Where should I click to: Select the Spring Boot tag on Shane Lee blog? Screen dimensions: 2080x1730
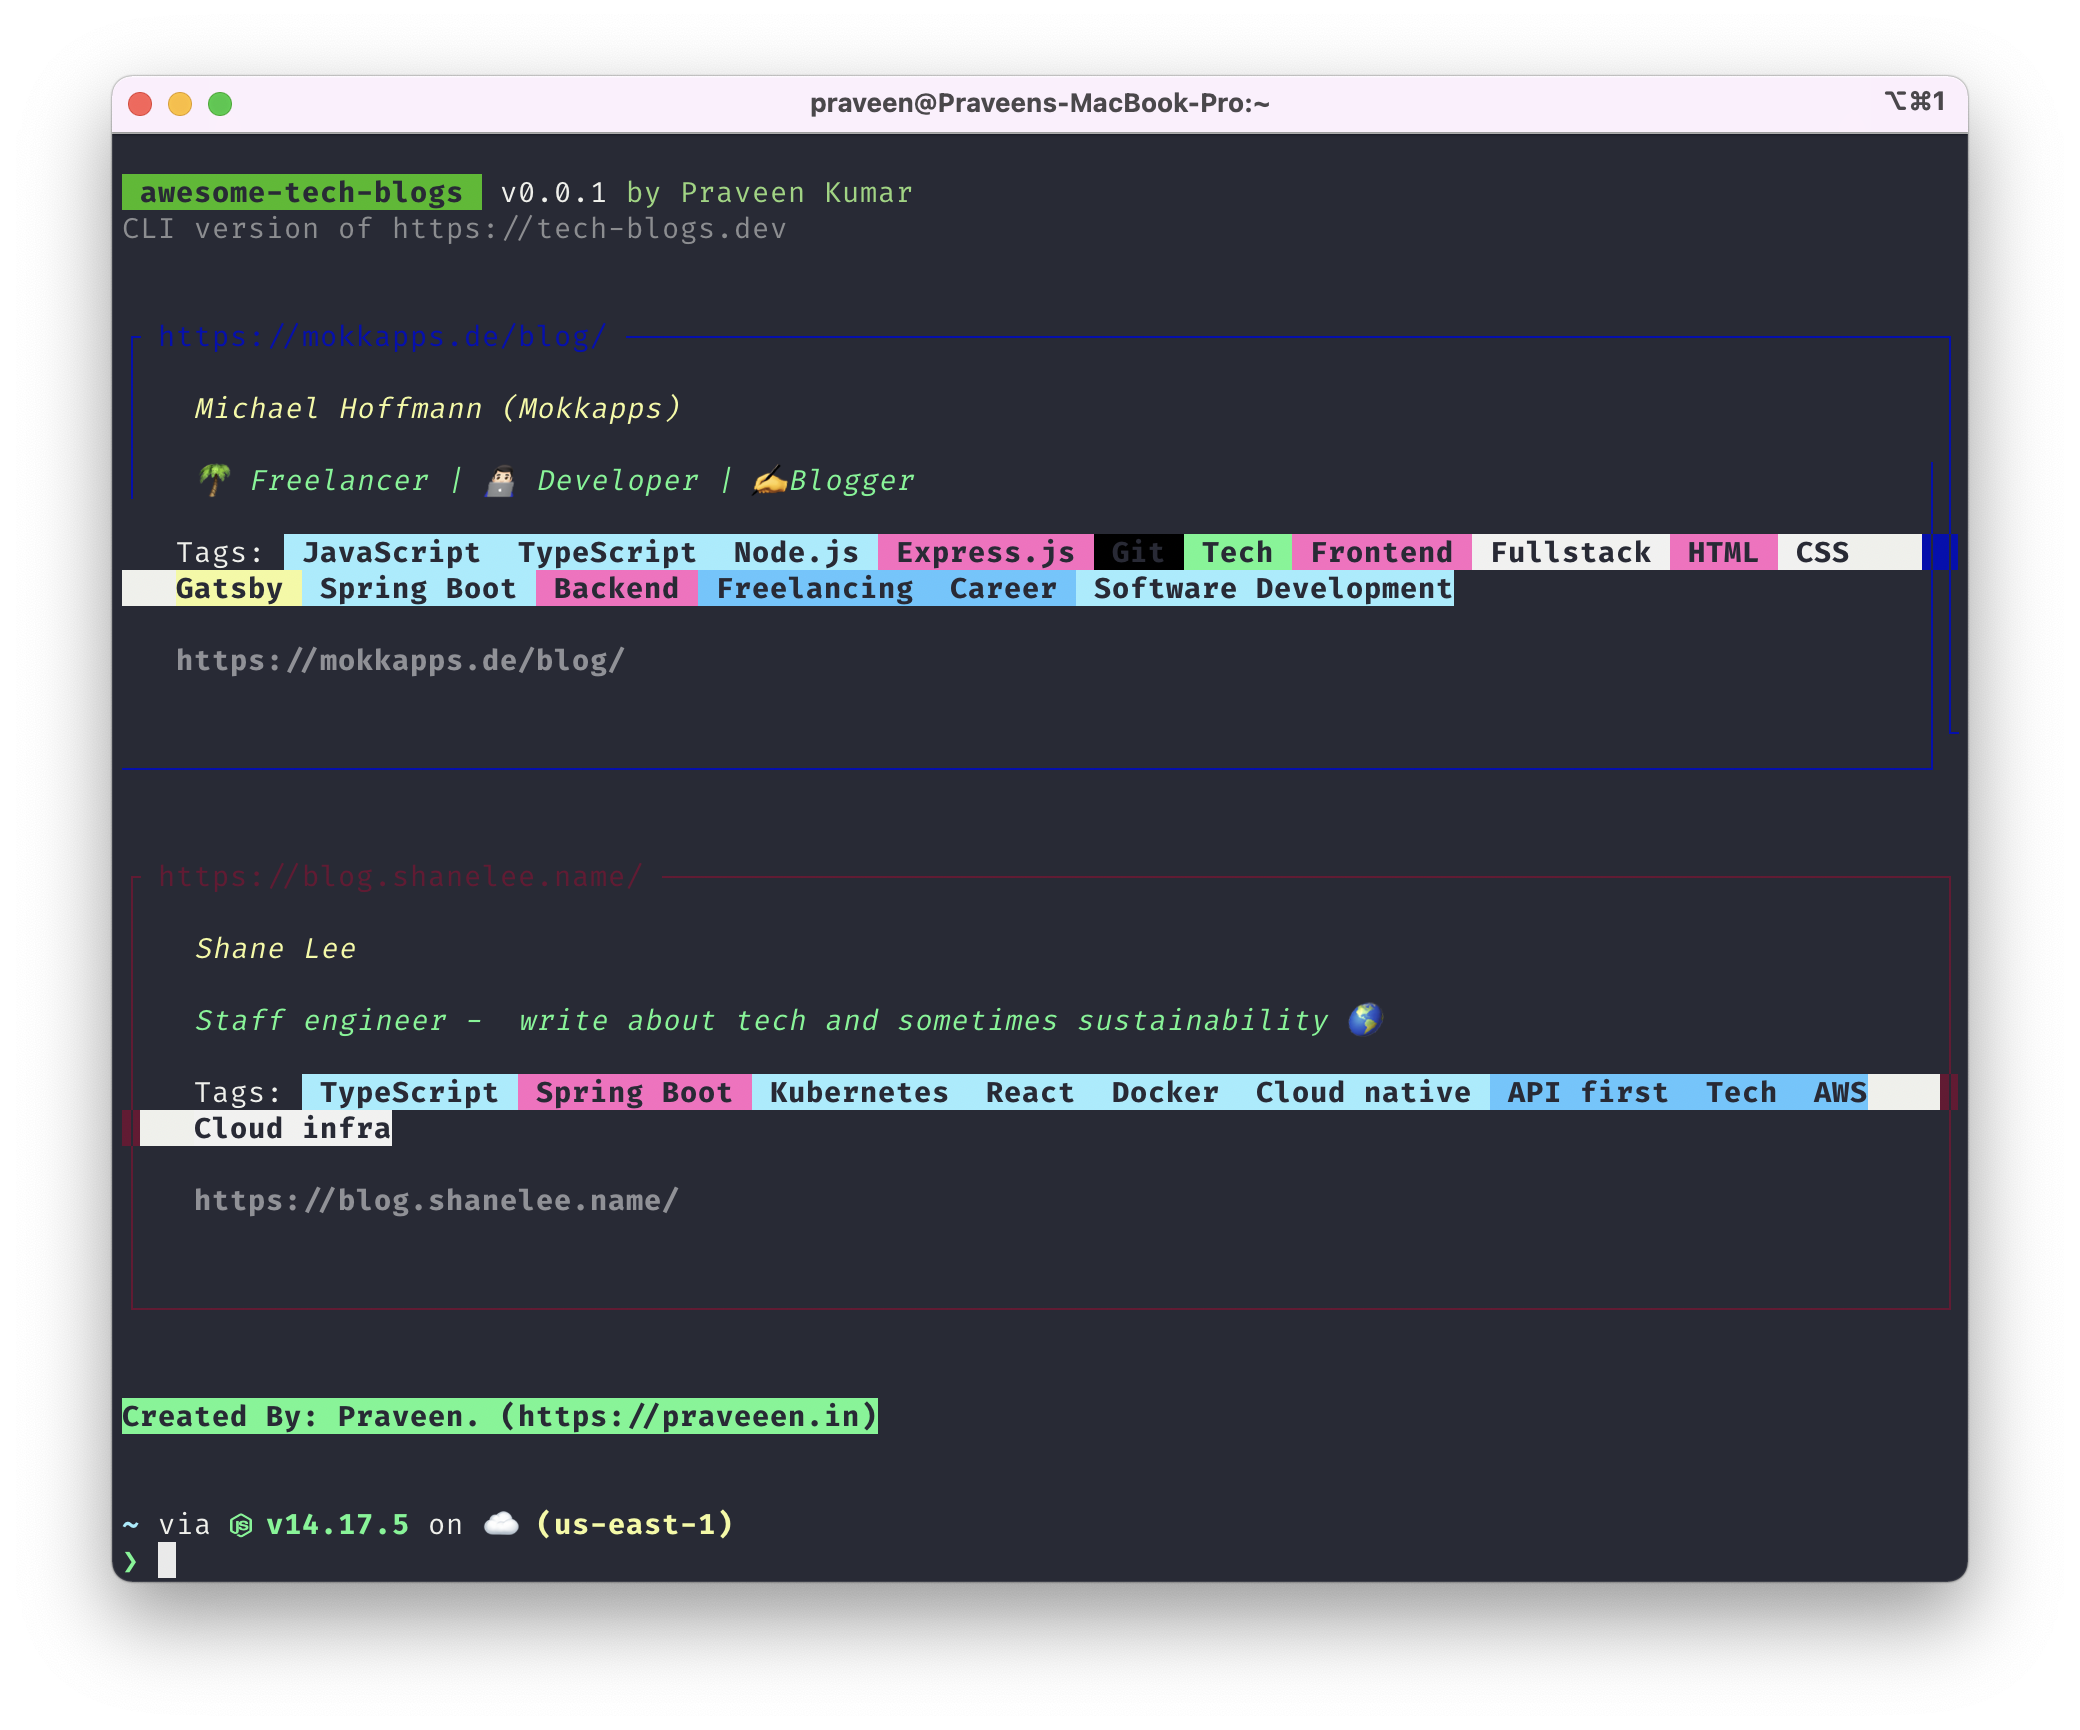(x=632, y=1091)
